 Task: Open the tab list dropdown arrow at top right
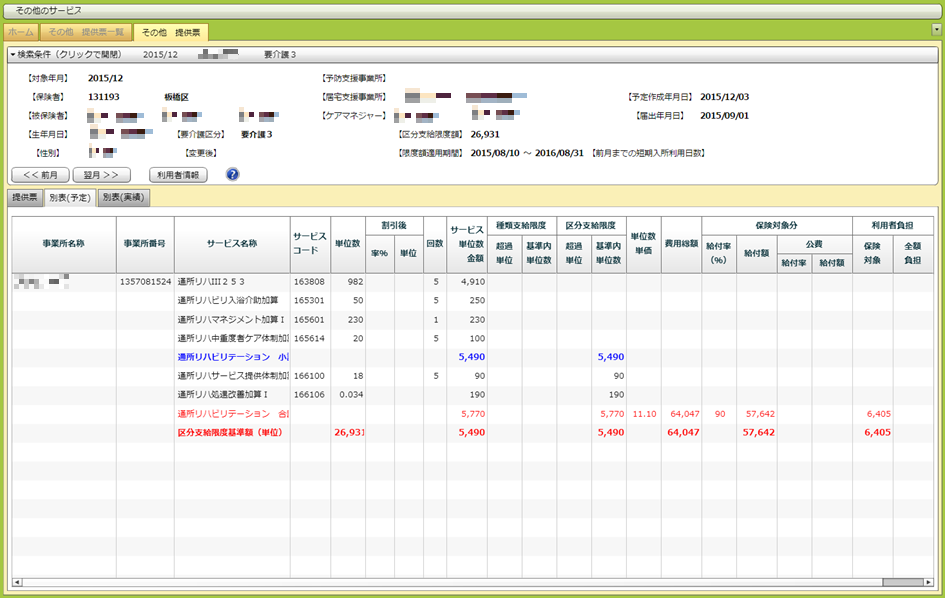point(936,30)
